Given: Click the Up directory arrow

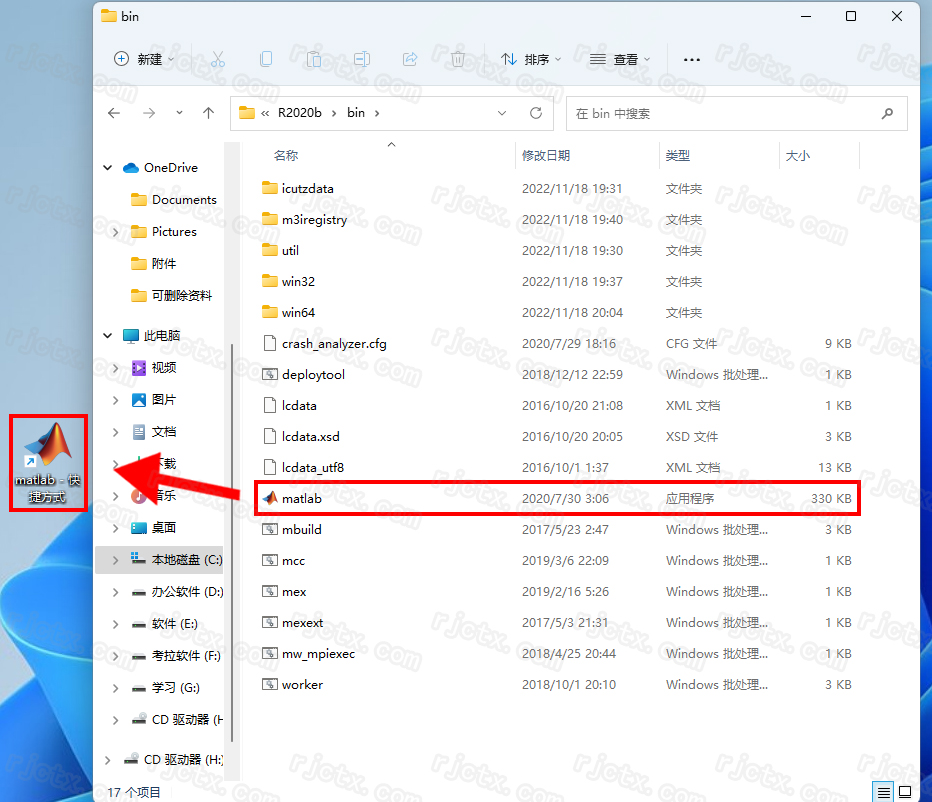Looking at the screenshot, I should (208, 113).
